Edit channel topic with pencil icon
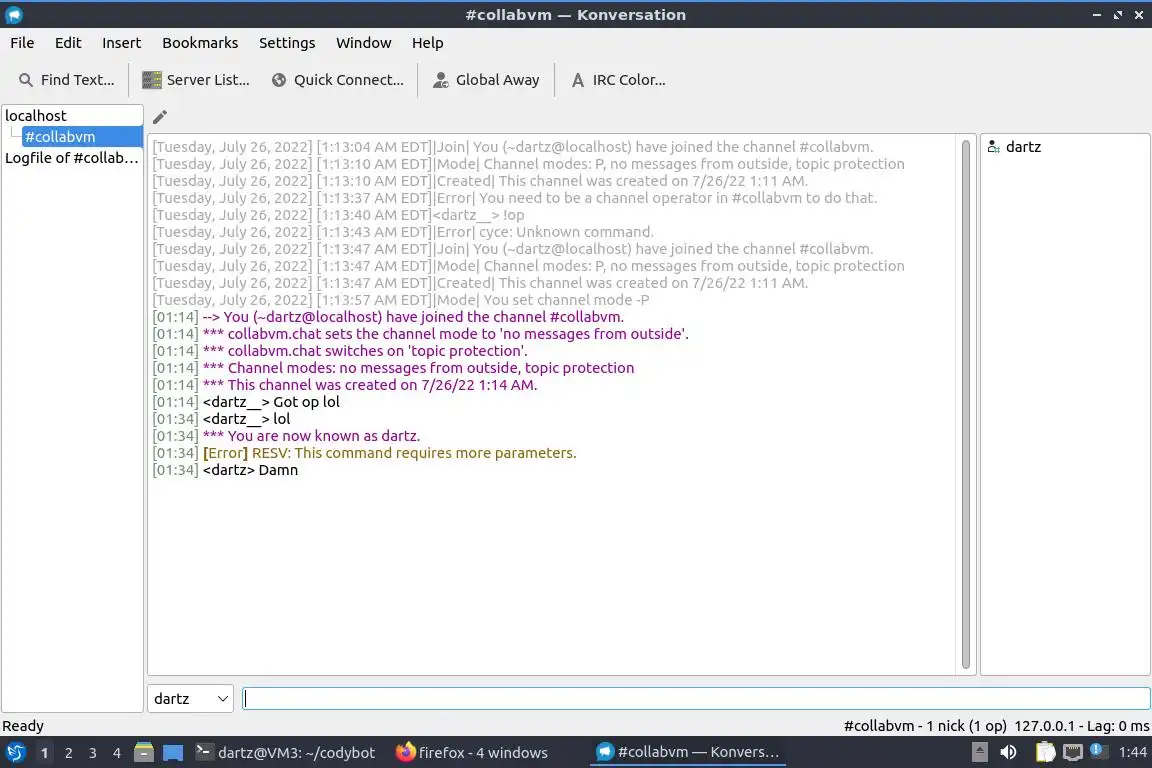 (x=159, y=117)
